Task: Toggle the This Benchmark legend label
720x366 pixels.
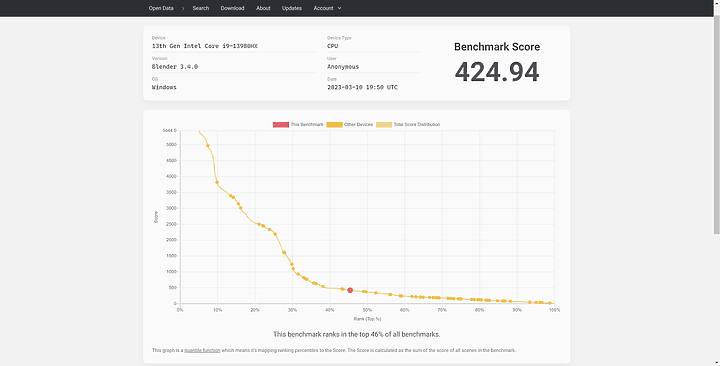Action: point(307,124)
